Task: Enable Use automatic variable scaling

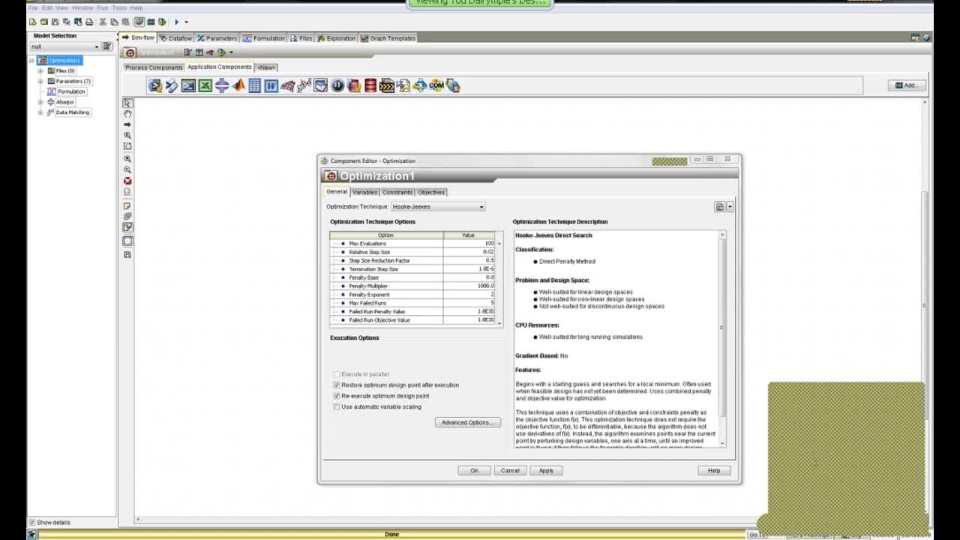Action: pyautogui.click(x=336, y=407)
